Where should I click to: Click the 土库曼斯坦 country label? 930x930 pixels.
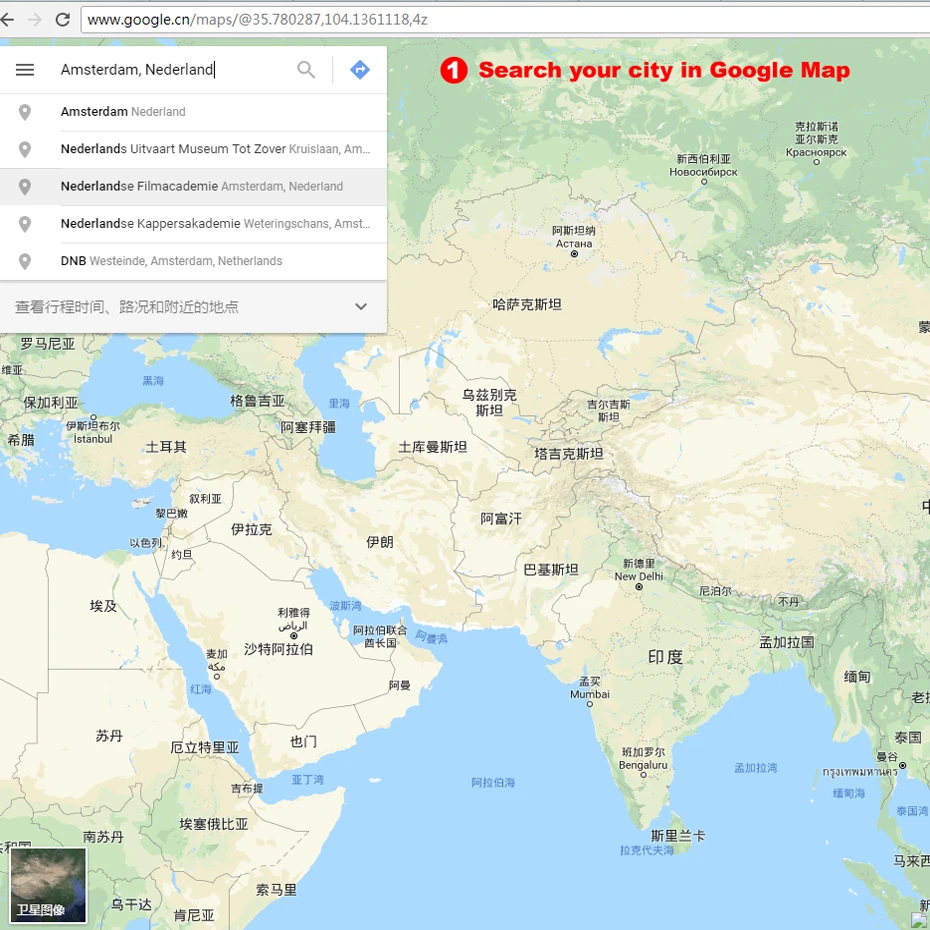click(x=432, y=447)
